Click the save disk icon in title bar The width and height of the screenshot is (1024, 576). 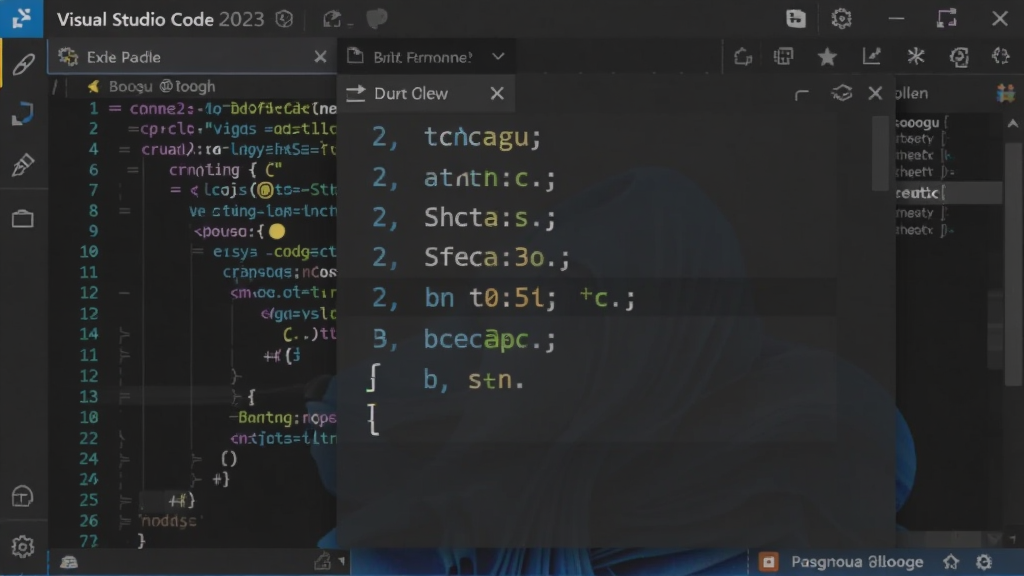pyautogui.click(x=795, y=18)
